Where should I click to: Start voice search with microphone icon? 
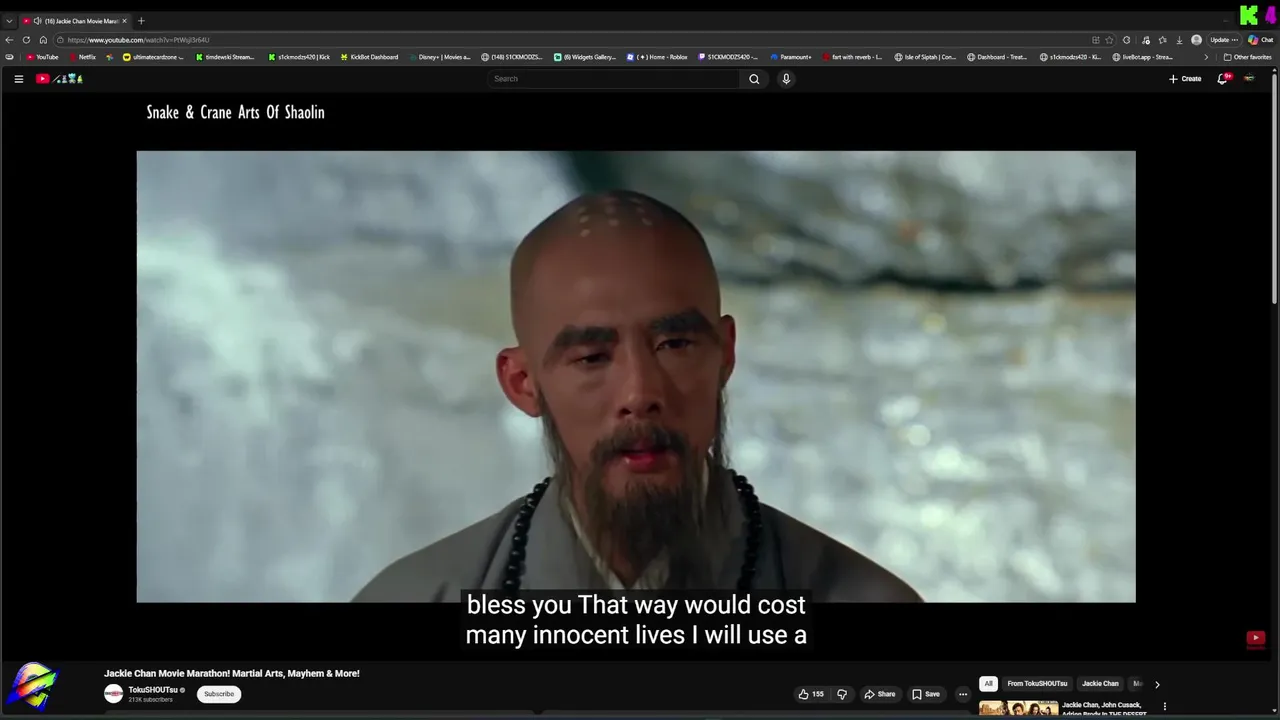786,79
